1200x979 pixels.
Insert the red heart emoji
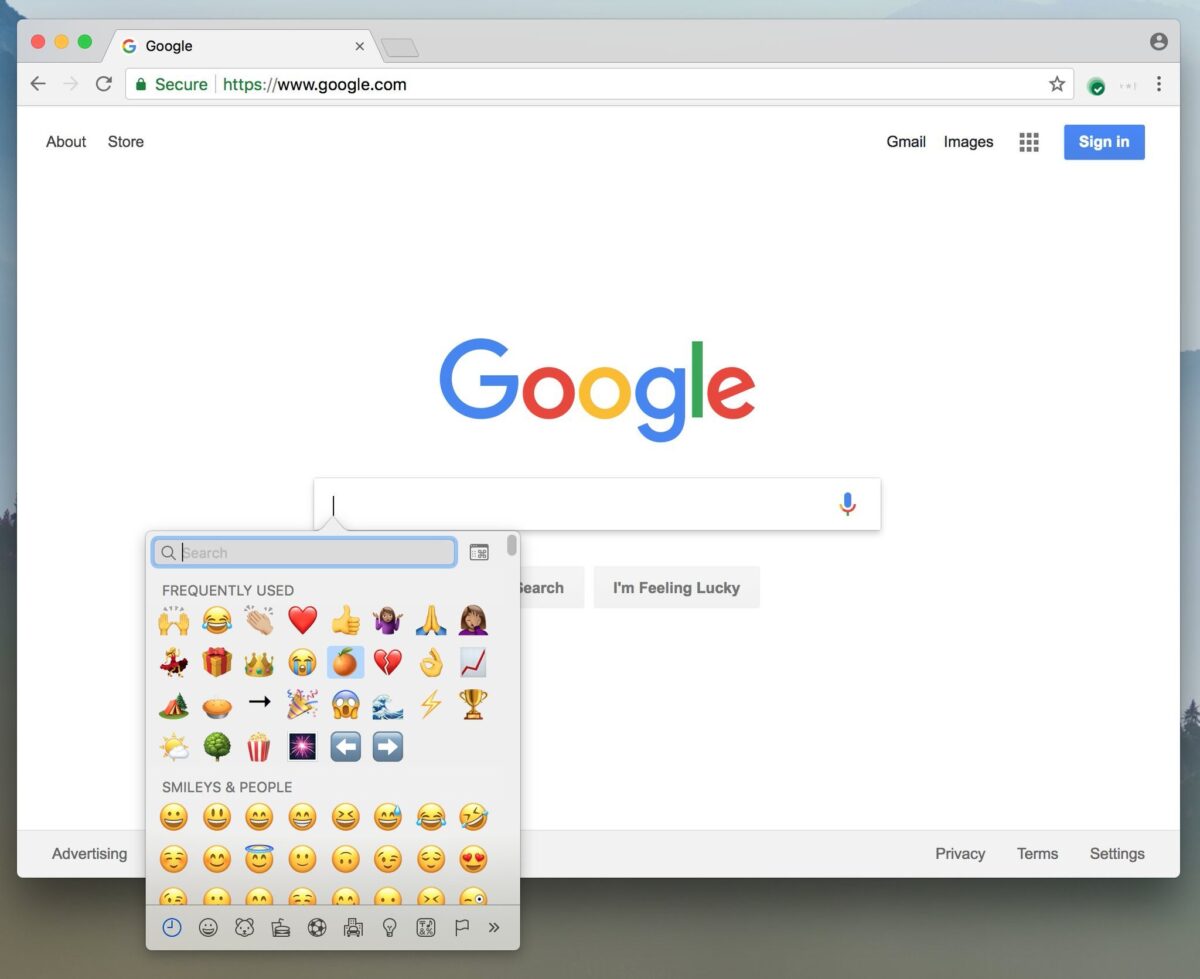point(302,620)
